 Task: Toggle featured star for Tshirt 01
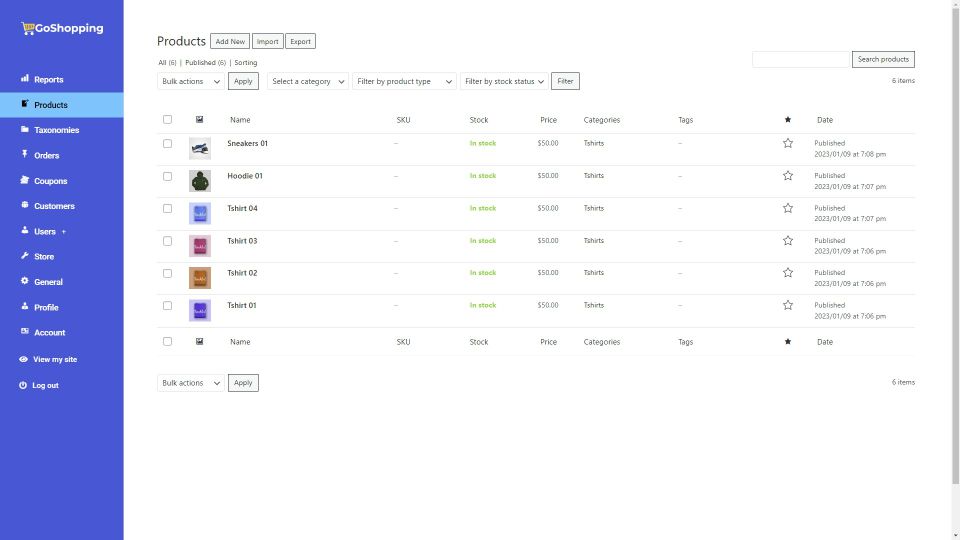coord(788,305)
